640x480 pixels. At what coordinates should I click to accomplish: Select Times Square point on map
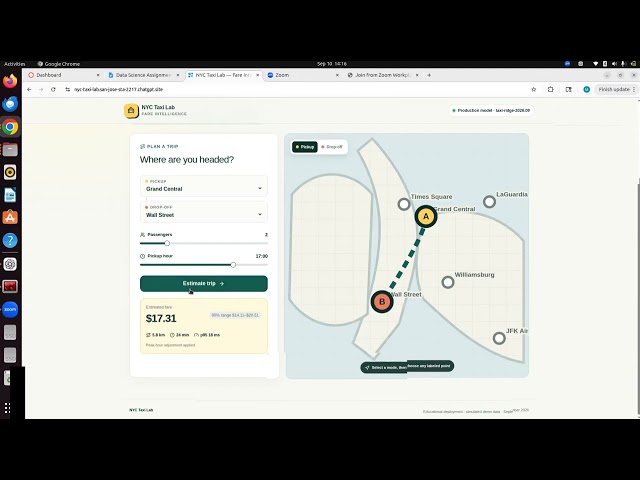(x=404, y=204)
